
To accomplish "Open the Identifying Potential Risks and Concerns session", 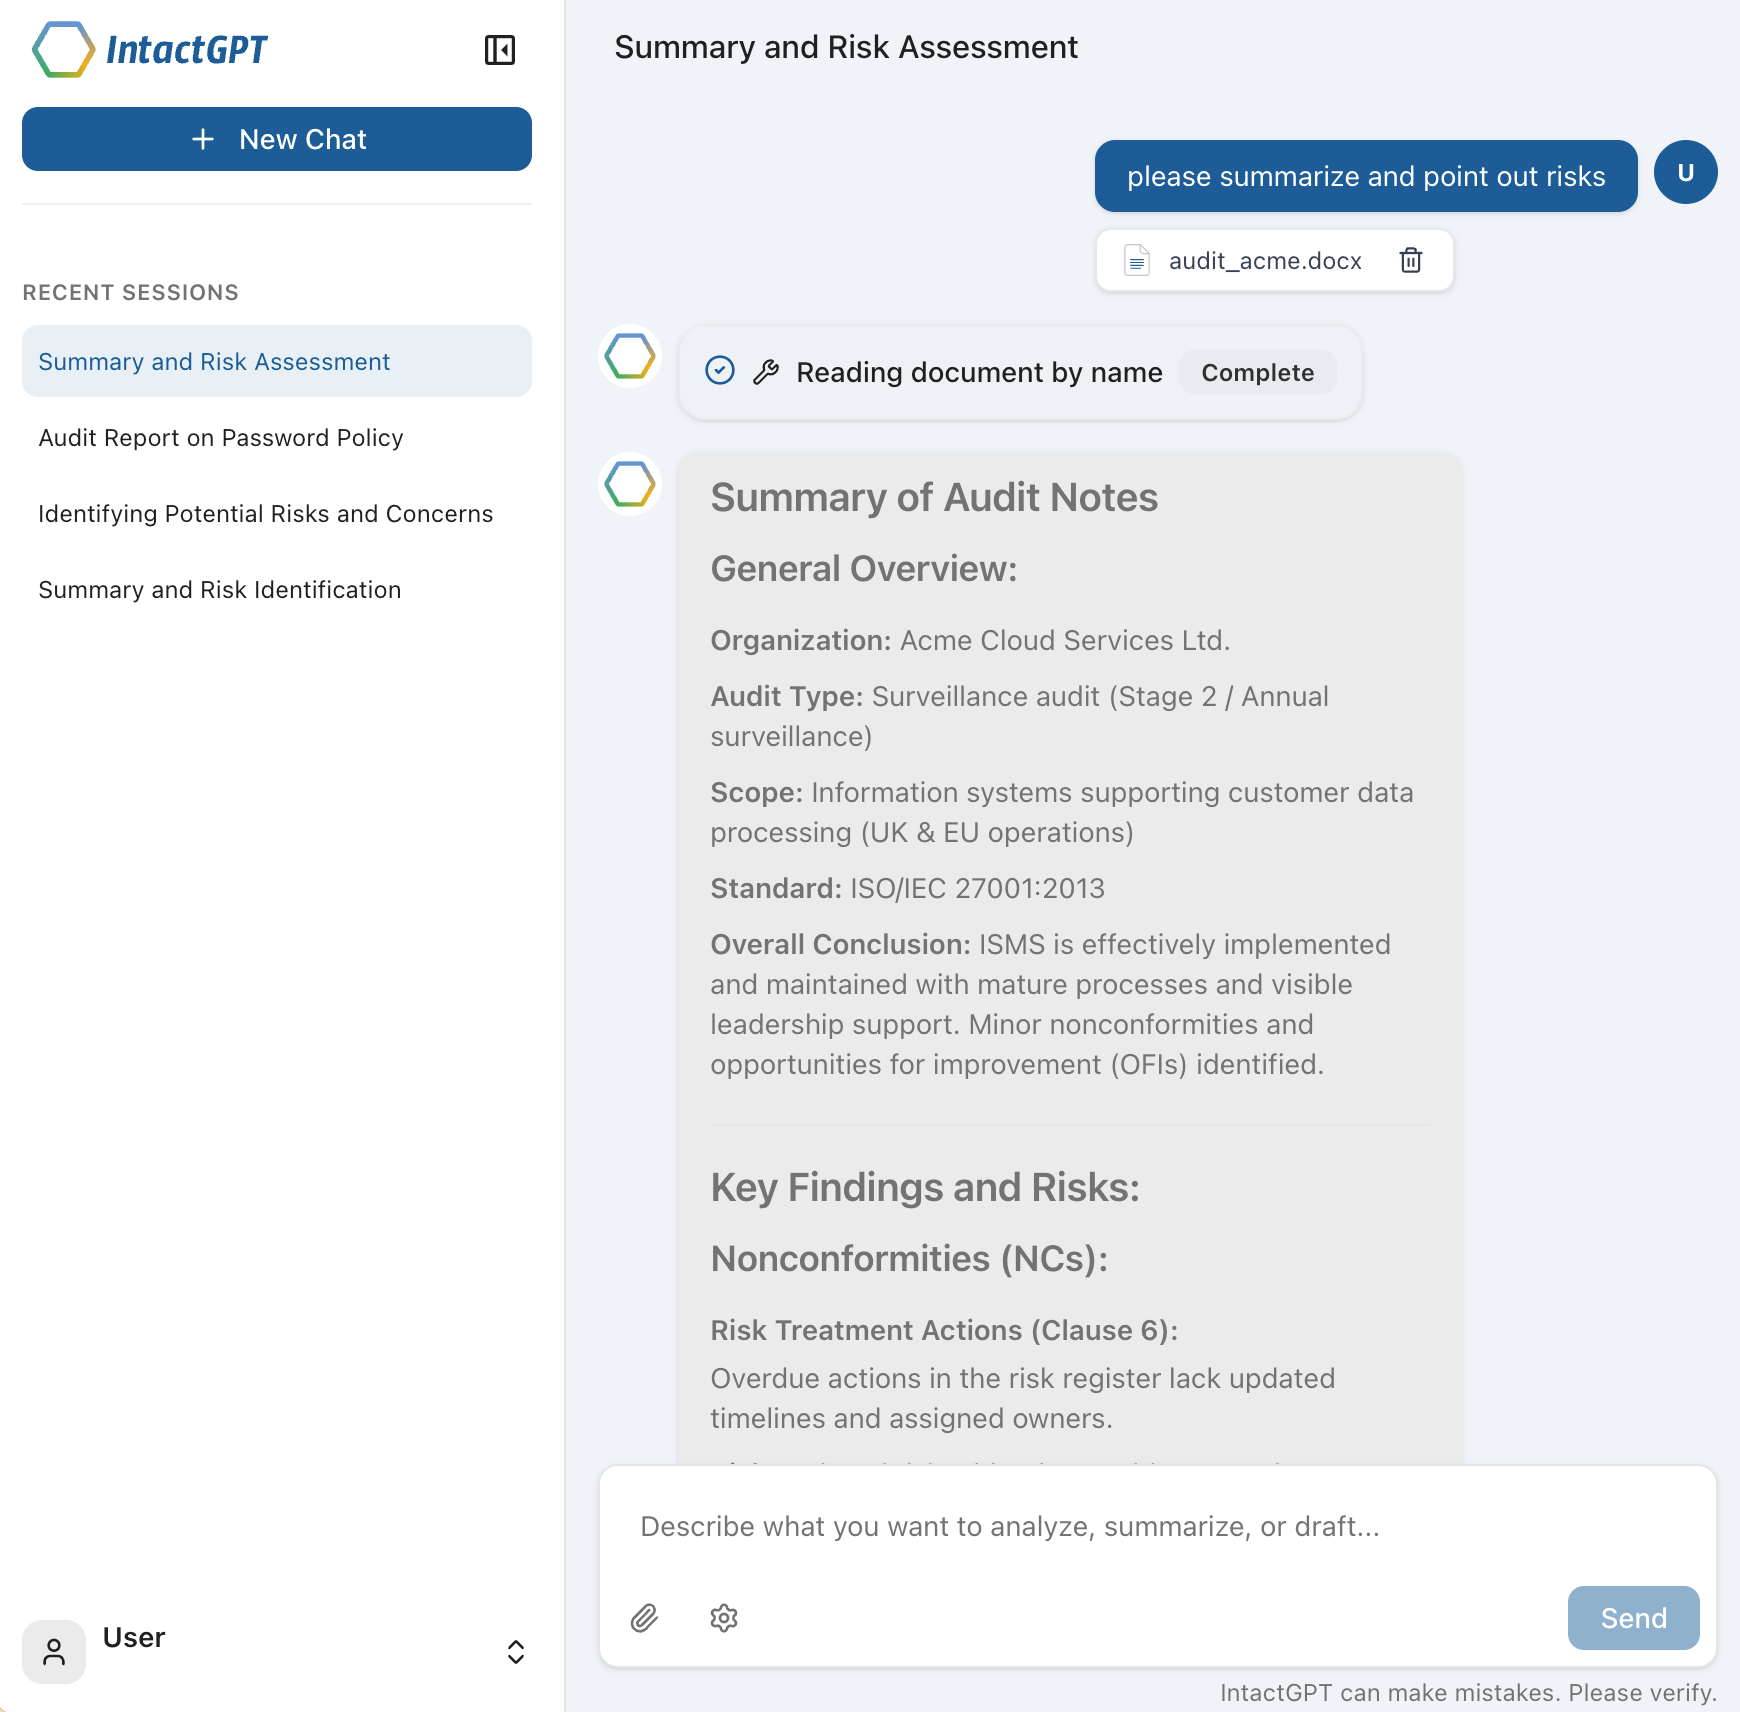I will coord(265,513).
